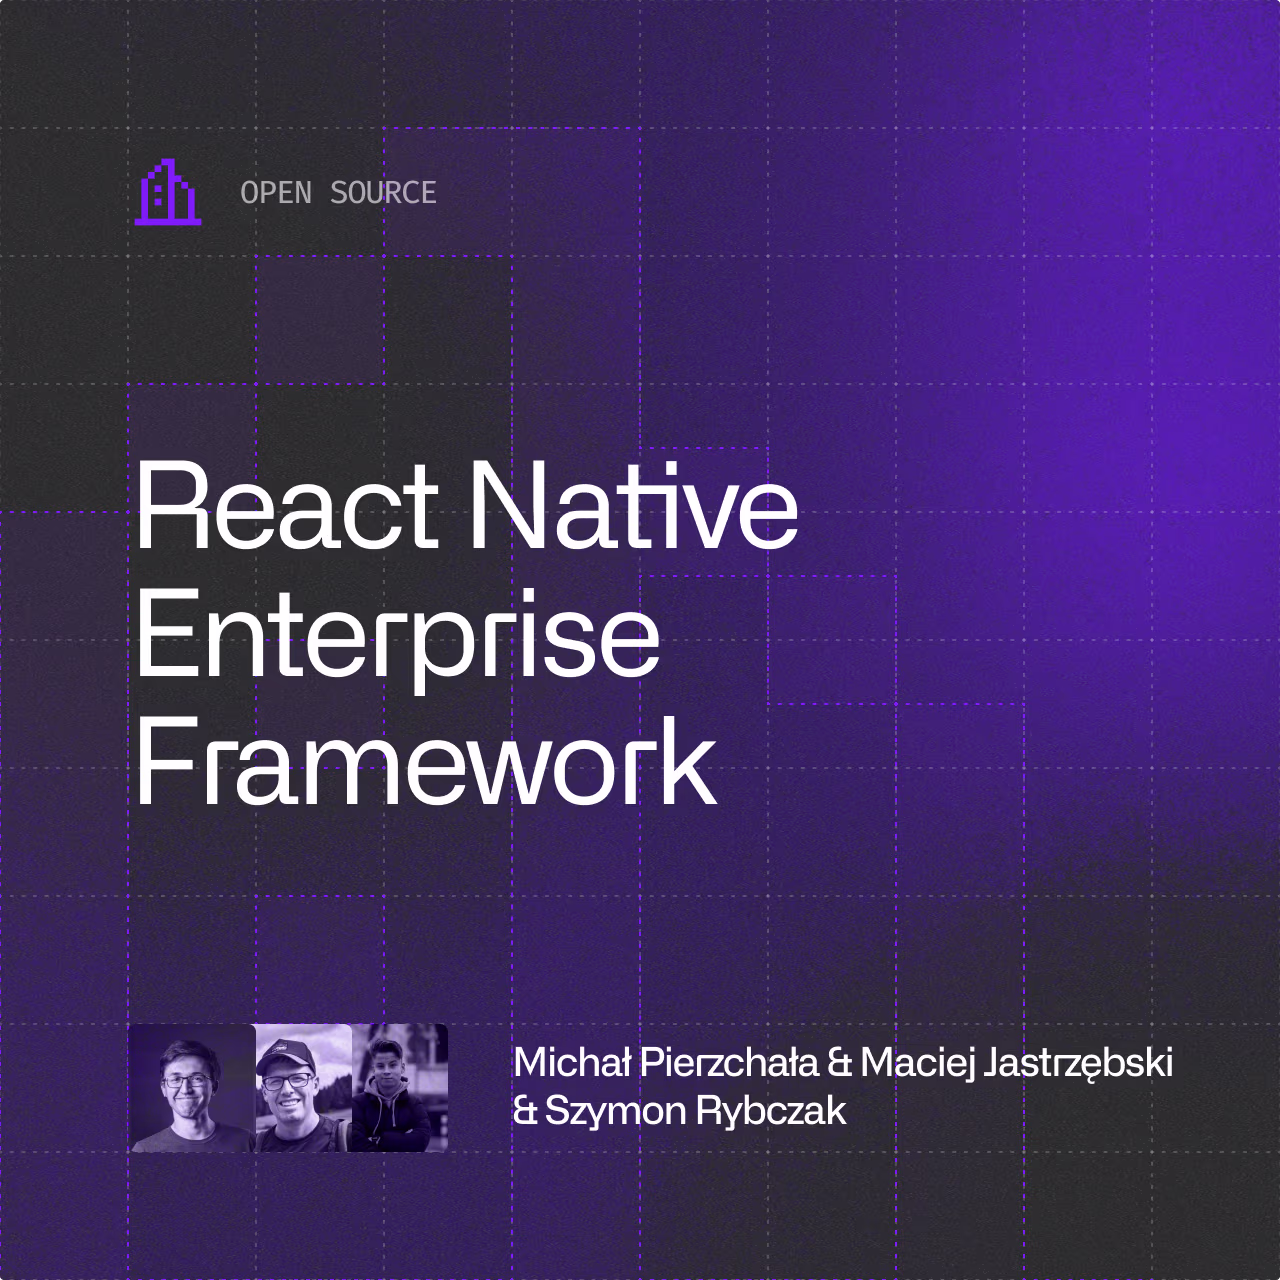This screenshot has height=1280, width=1280.
Task: Click the purple building logo icon
Action: coord(168,192)
